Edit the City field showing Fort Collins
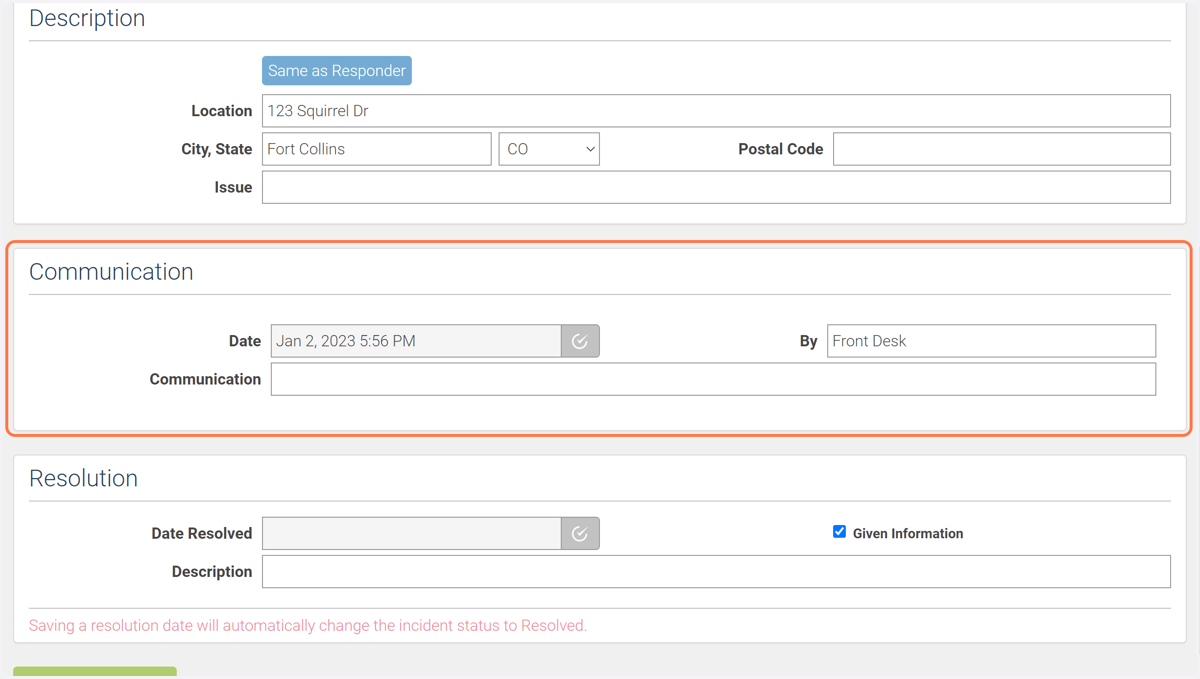1200x679 pixels. point(377,149)
